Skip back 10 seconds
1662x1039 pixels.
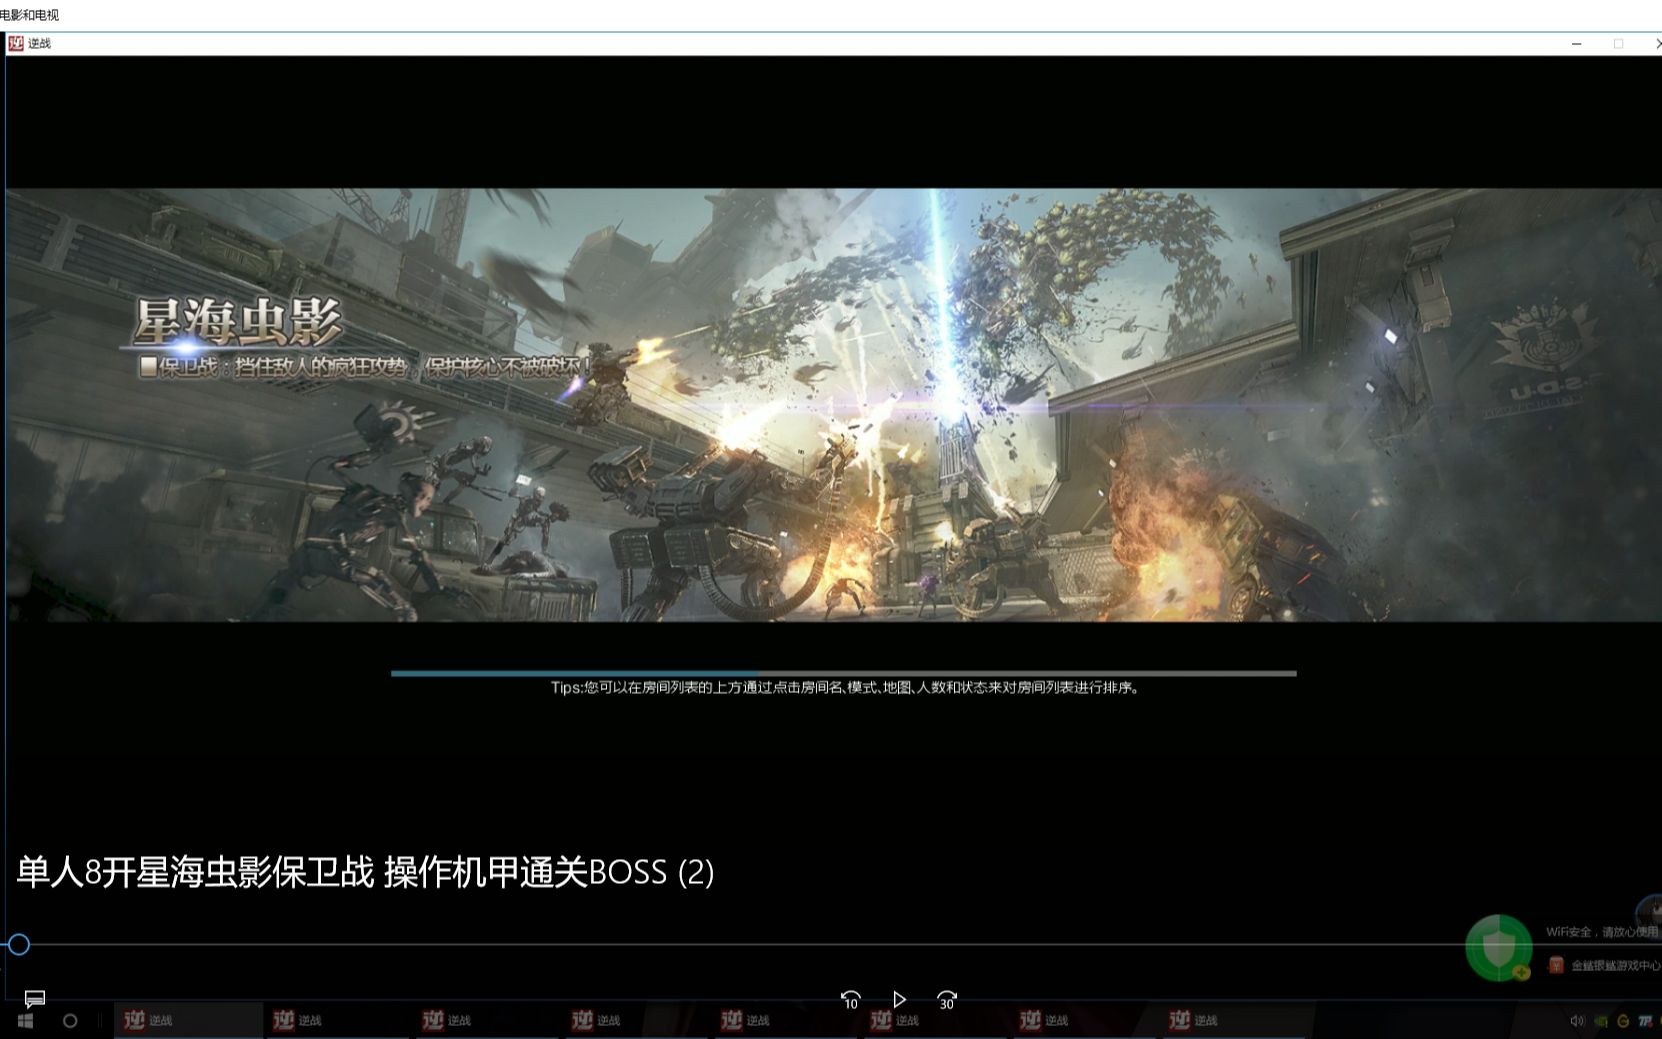tap(851, 999)
